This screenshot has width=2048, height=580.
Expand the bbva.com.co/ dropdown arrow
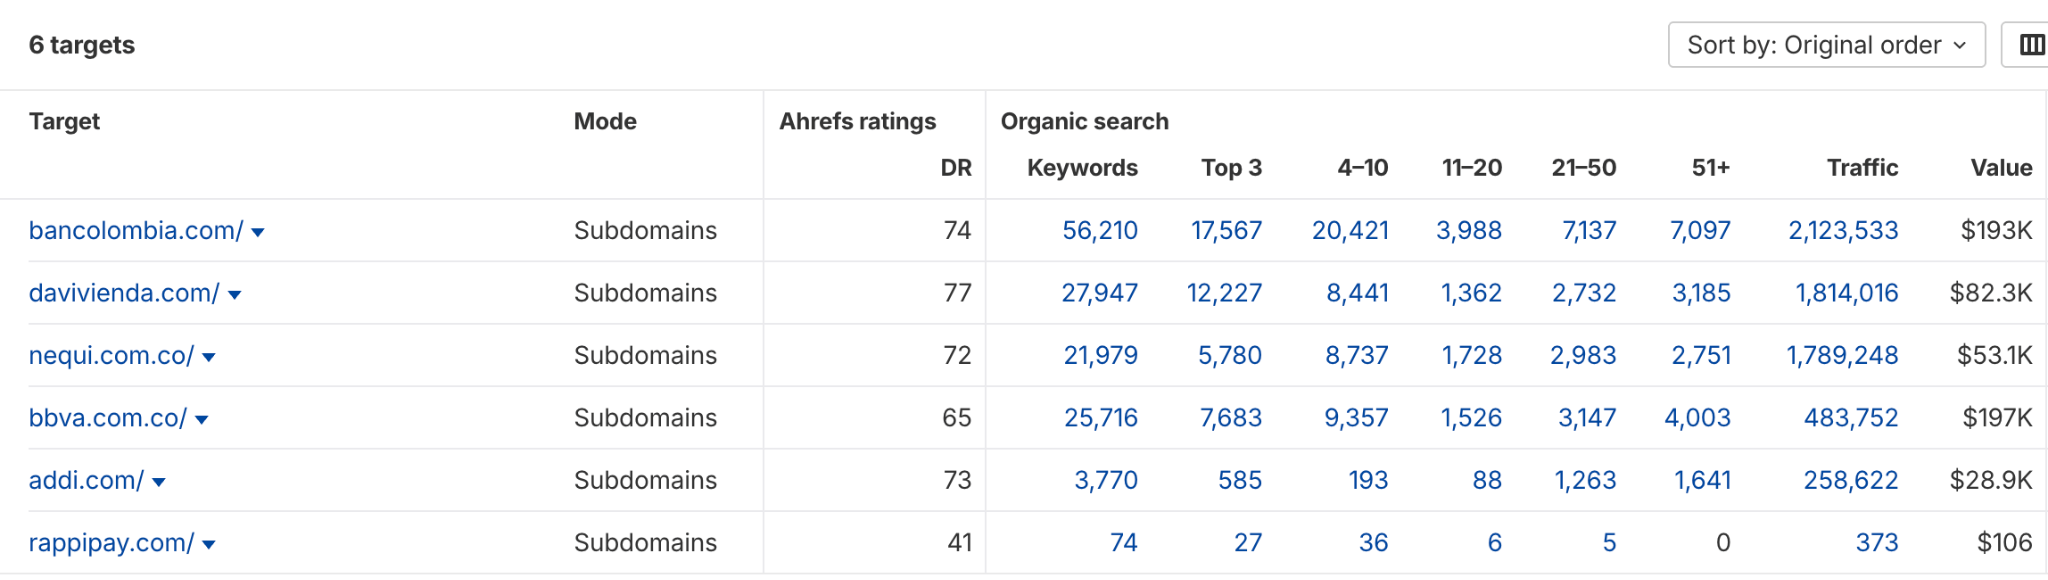[x=201, y=419]
